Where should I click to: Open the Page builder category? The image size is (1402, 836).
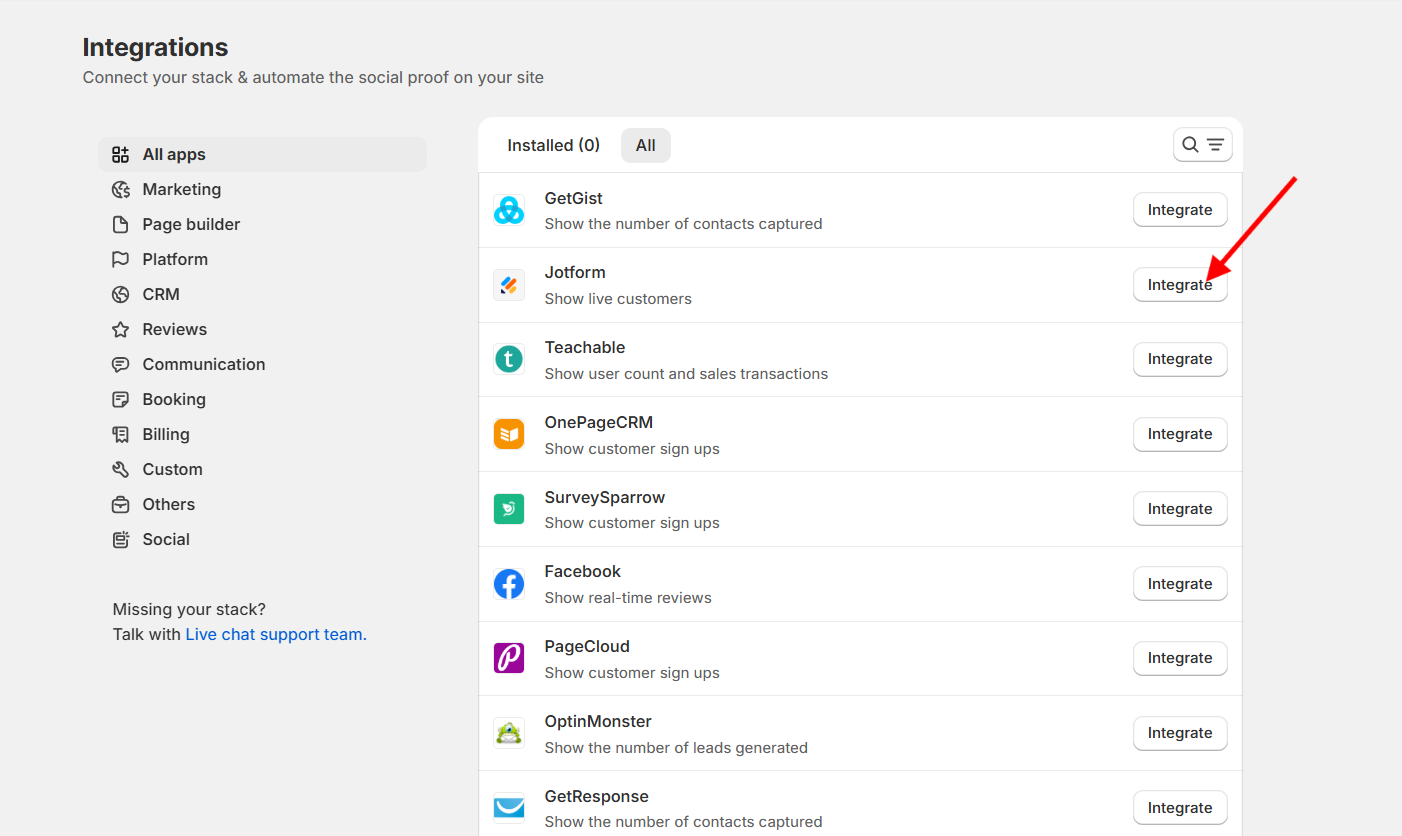click(263, 224)
